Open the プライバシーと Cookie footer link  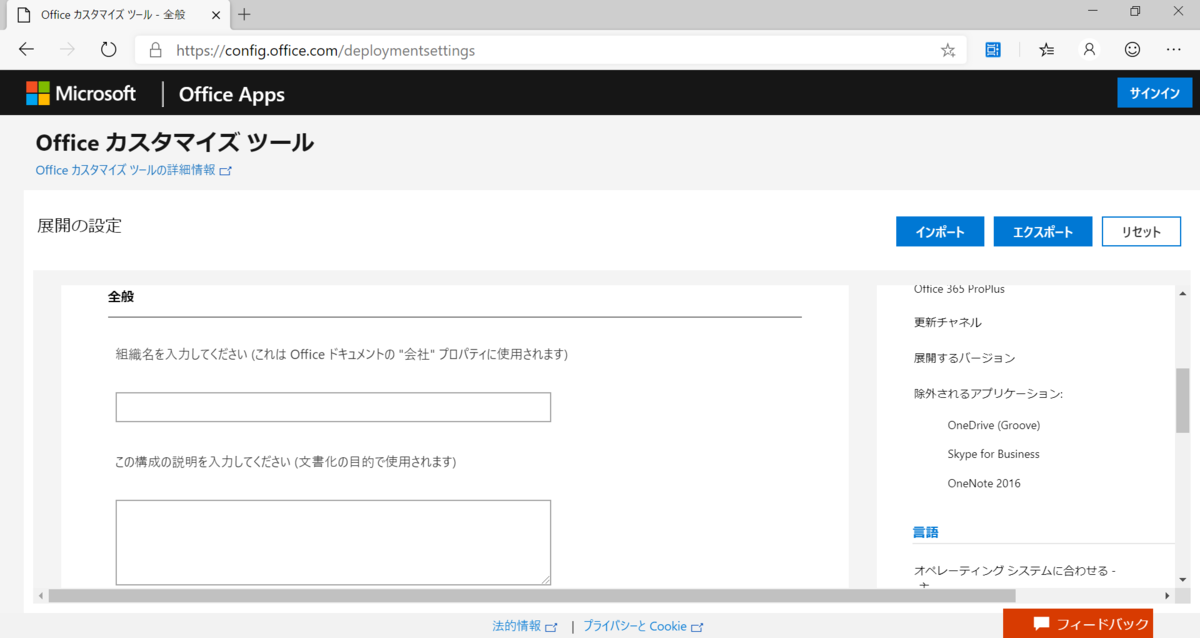coord(643,626)
